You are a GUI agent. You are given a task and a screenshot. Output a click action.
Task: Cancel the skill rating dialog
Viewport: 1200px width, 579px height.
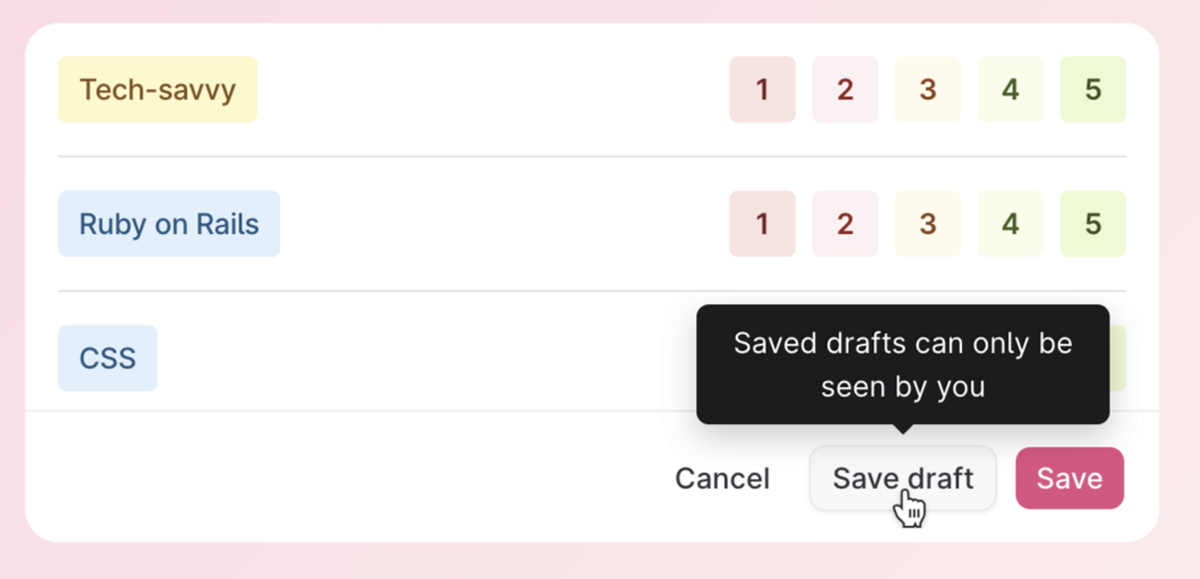coord(722,479)
